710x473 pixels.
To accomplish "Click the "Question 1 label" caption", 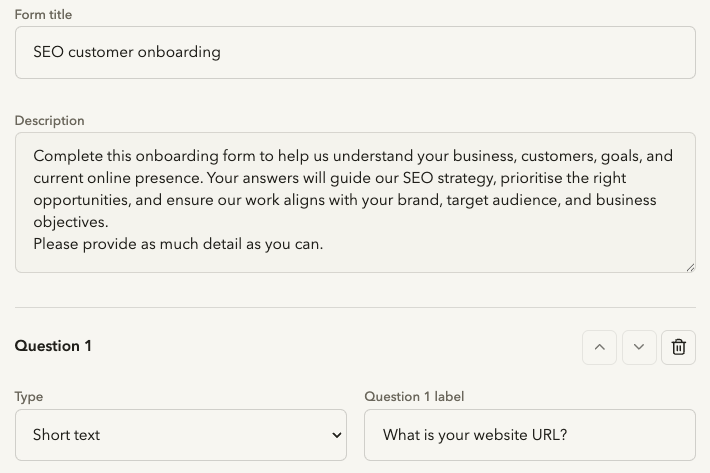I will (x=414, y=397).
